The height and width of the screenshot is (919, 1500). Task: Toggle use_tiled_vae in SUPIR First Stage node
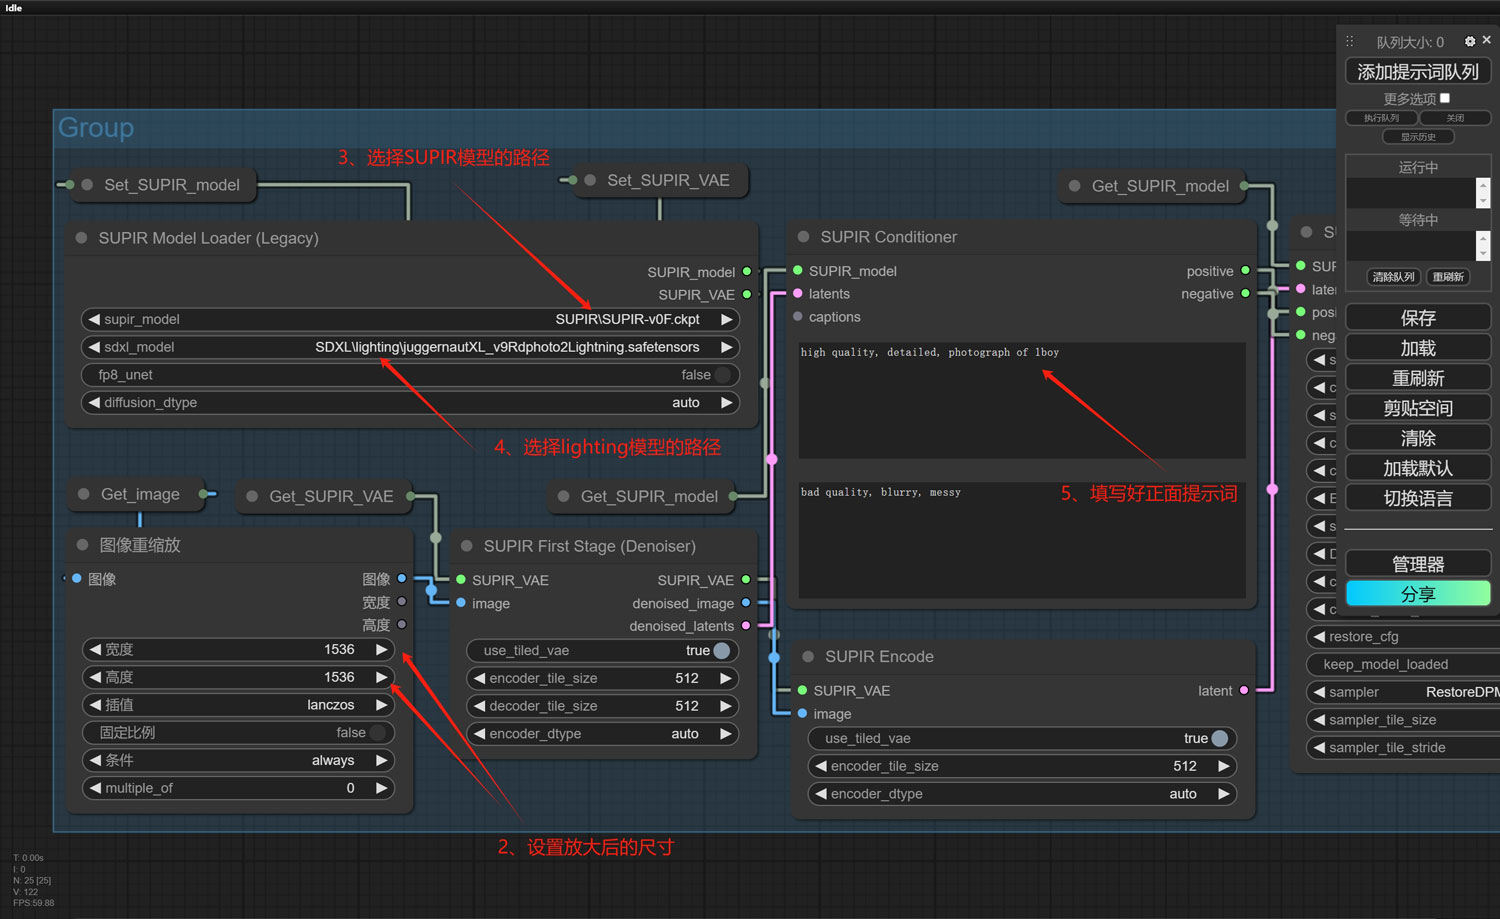[x=721, y=651]
